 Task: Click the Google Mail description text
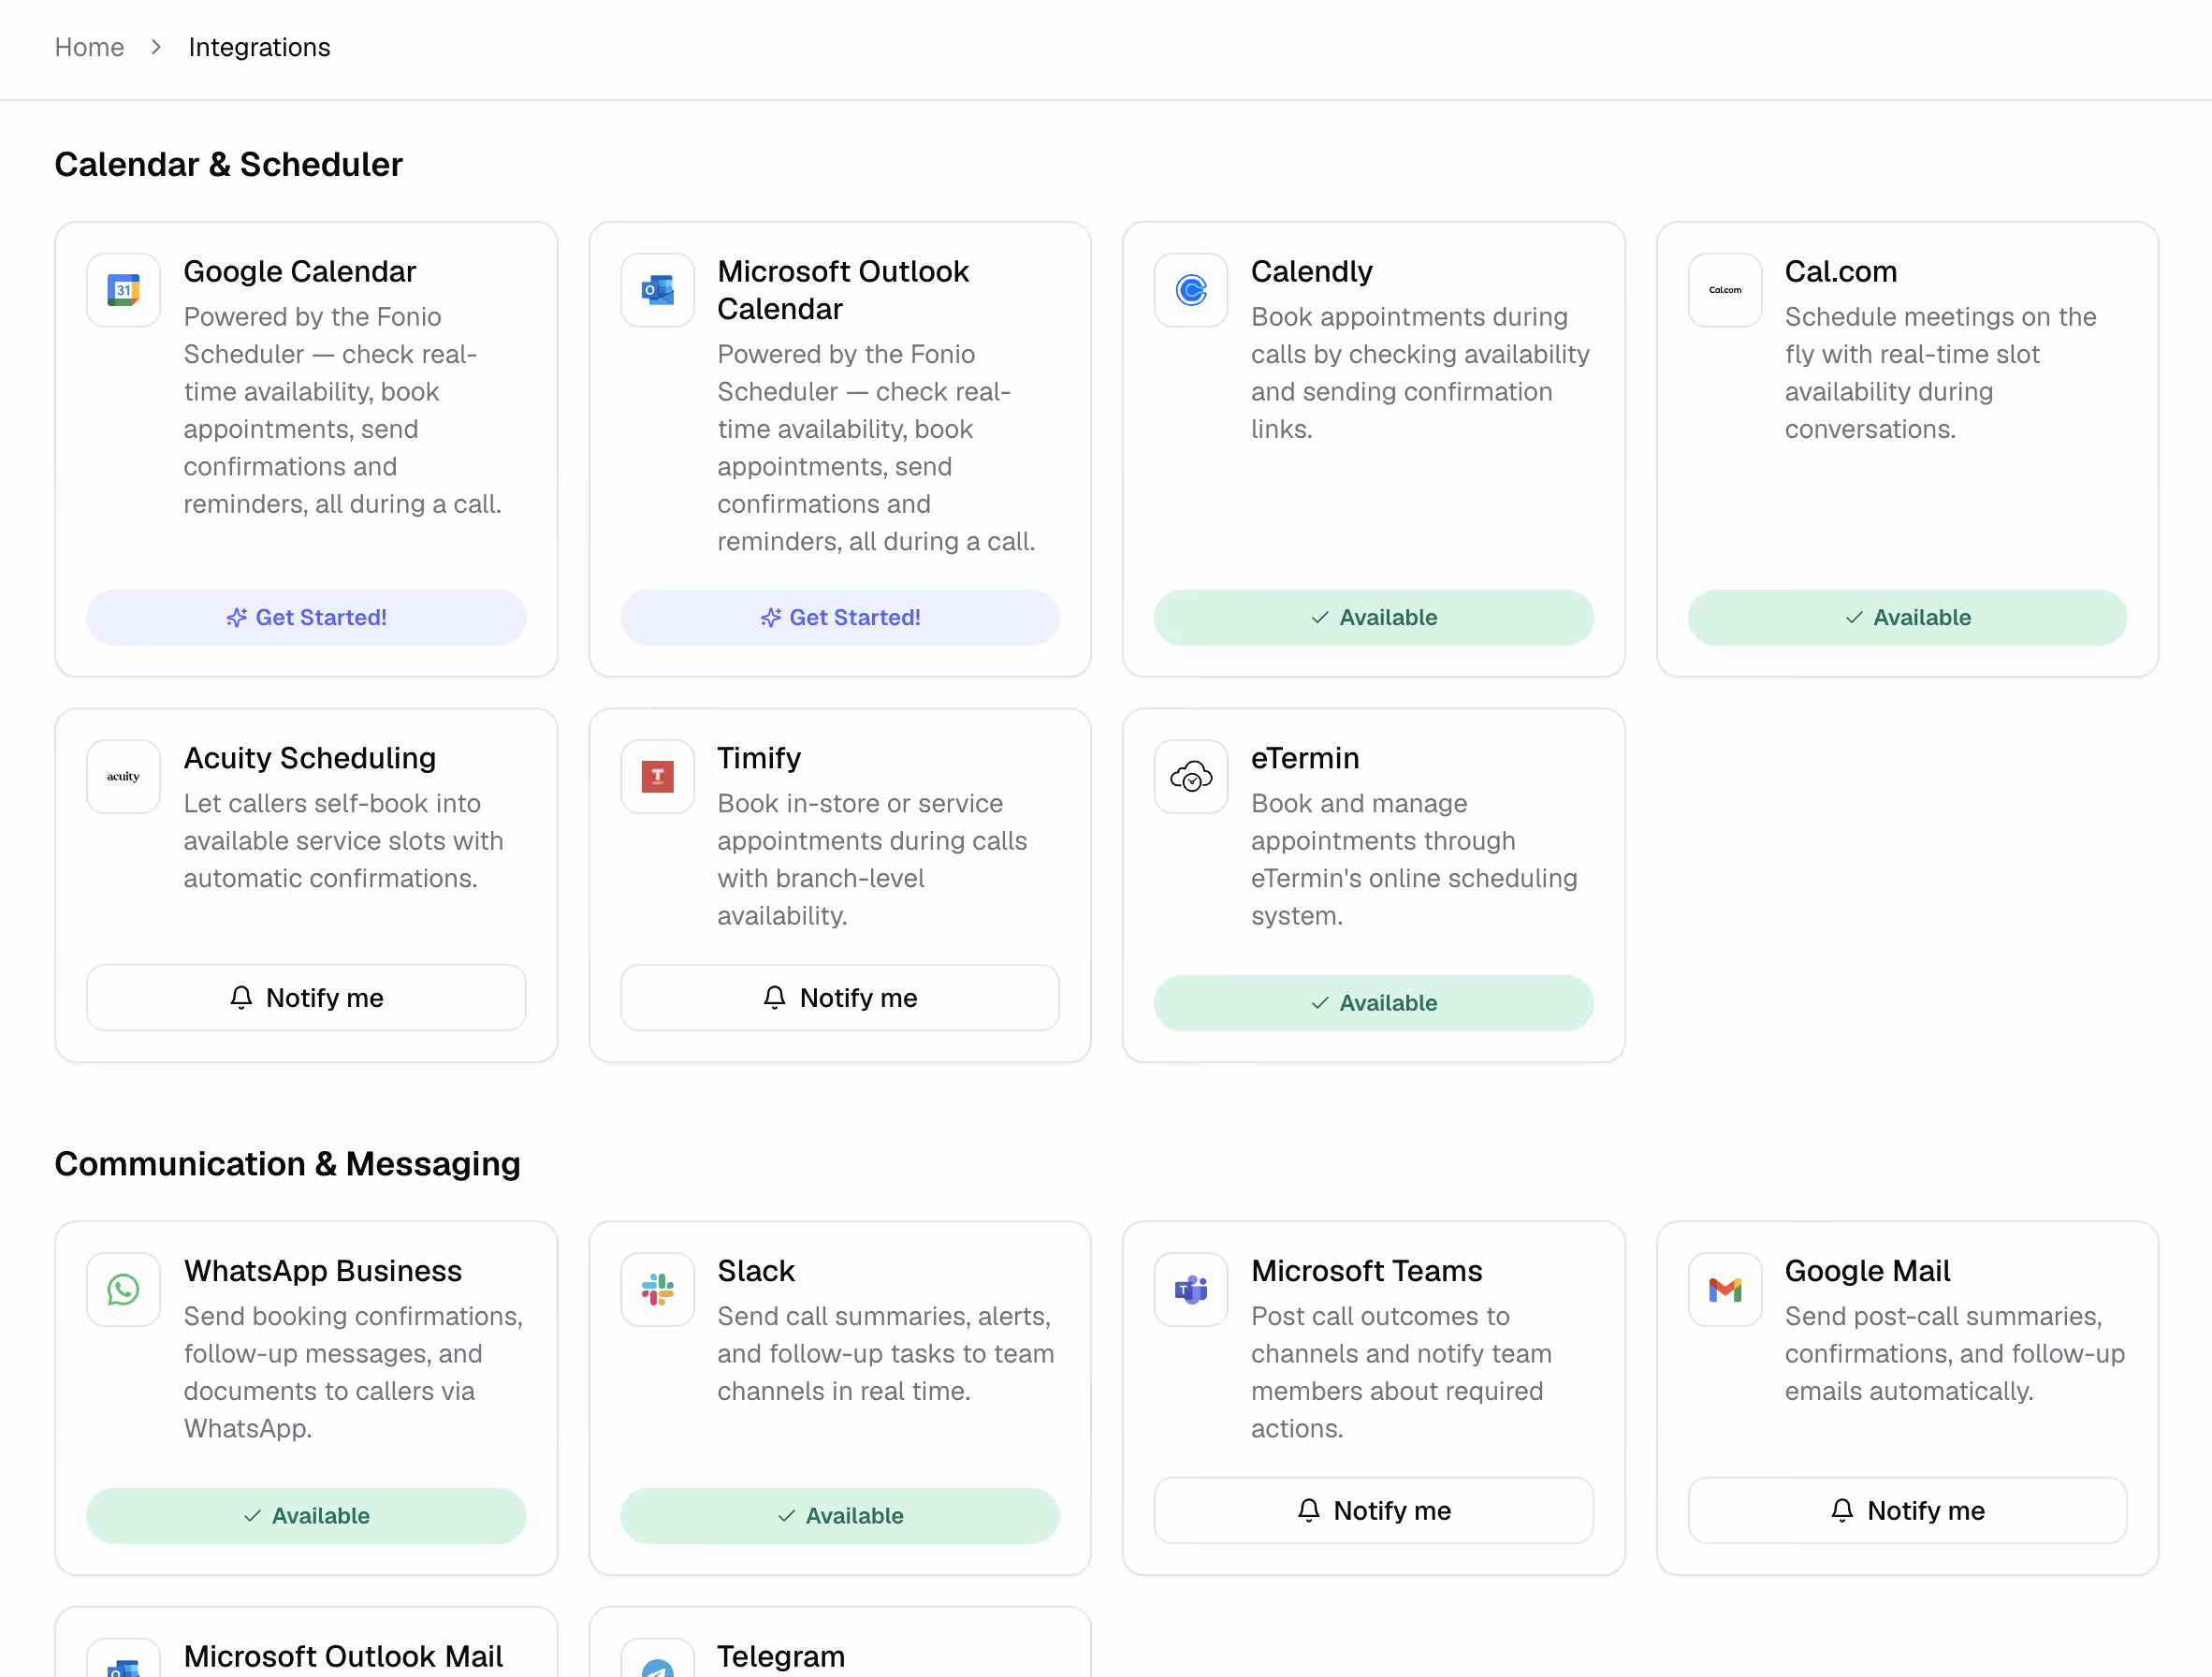tap(1954, 1354)
